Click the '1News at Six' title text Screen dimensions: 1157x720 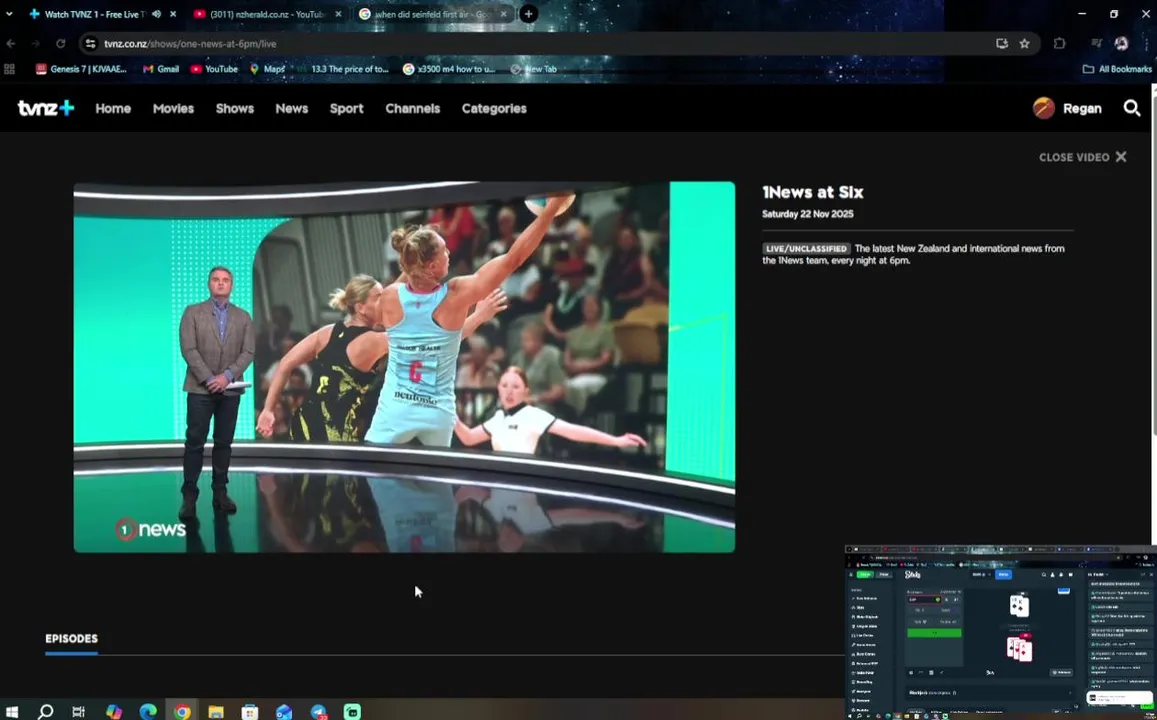(x=812, y=193)
